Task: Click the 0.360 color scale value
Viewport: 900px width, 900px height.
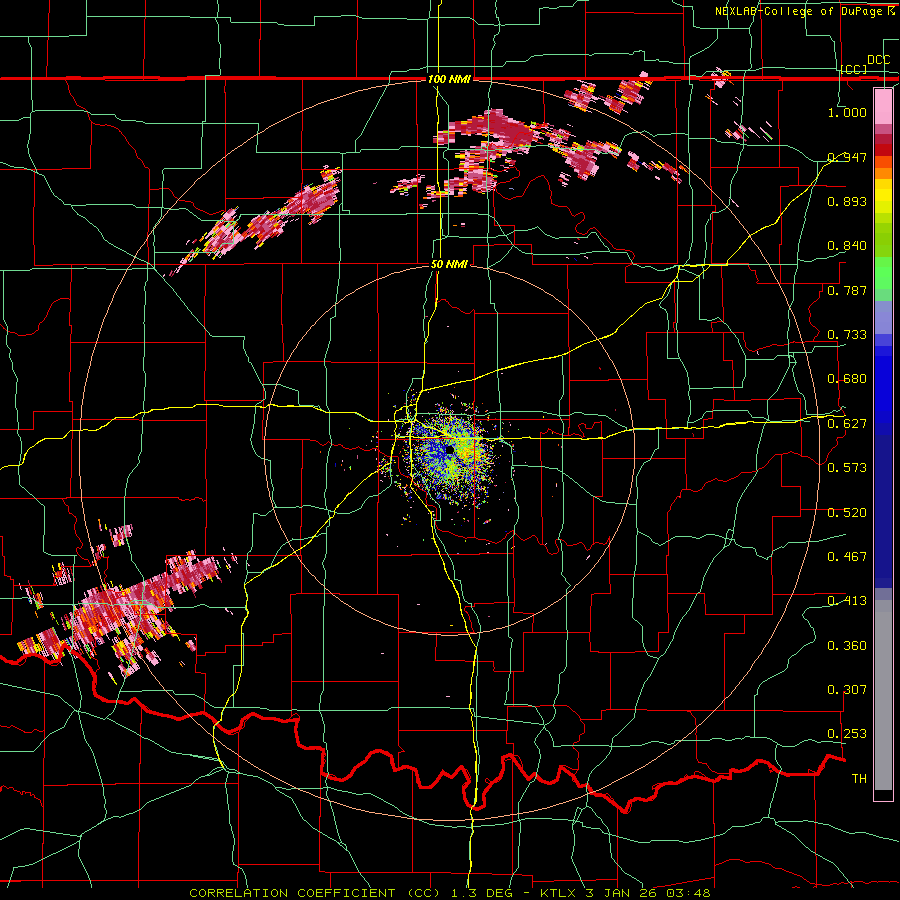Action: tap(847, 646)
